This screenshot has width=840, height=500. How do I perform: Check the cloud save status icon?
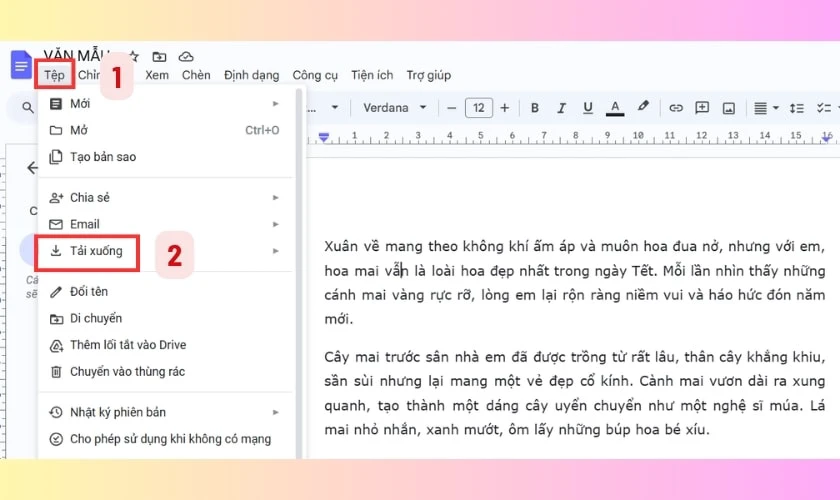click(x=186, y=56)
